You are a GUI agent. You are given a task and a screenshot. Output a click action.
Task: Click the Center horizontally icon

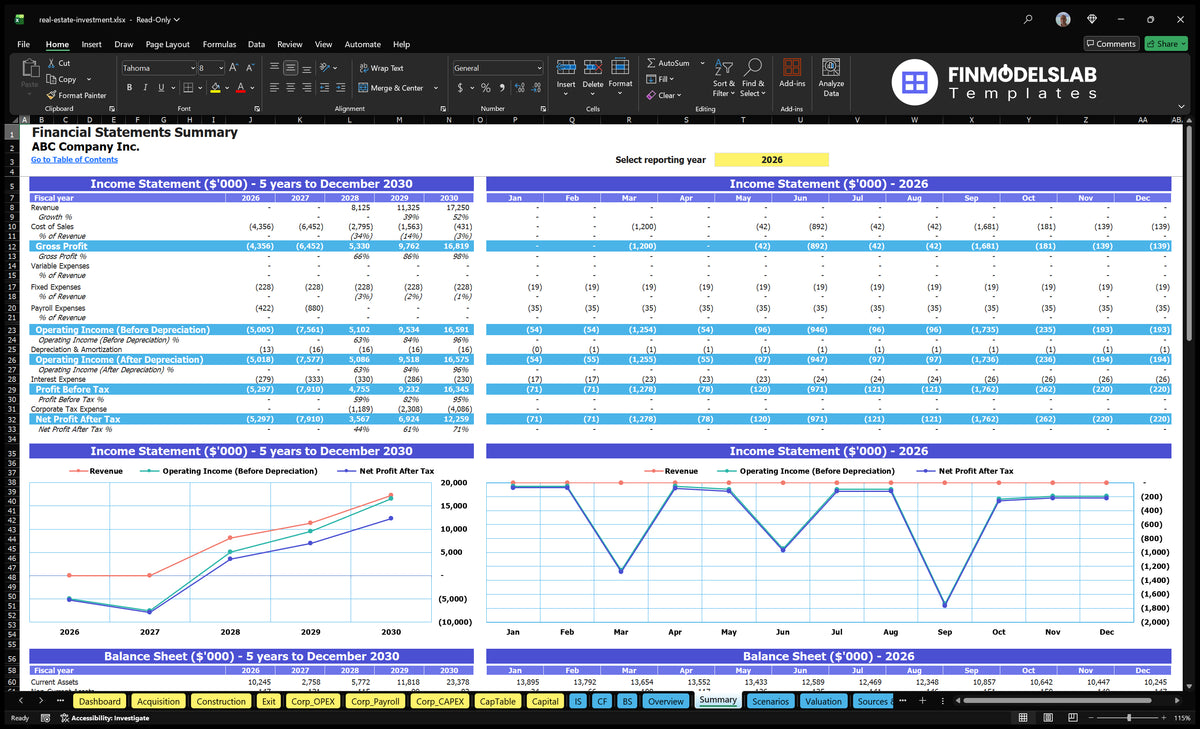291,87
